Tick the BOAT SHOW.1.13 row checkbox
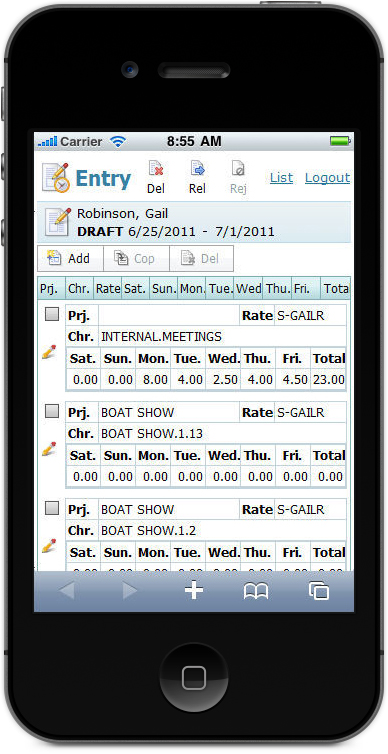388x754 pixels. pos(52,411)
